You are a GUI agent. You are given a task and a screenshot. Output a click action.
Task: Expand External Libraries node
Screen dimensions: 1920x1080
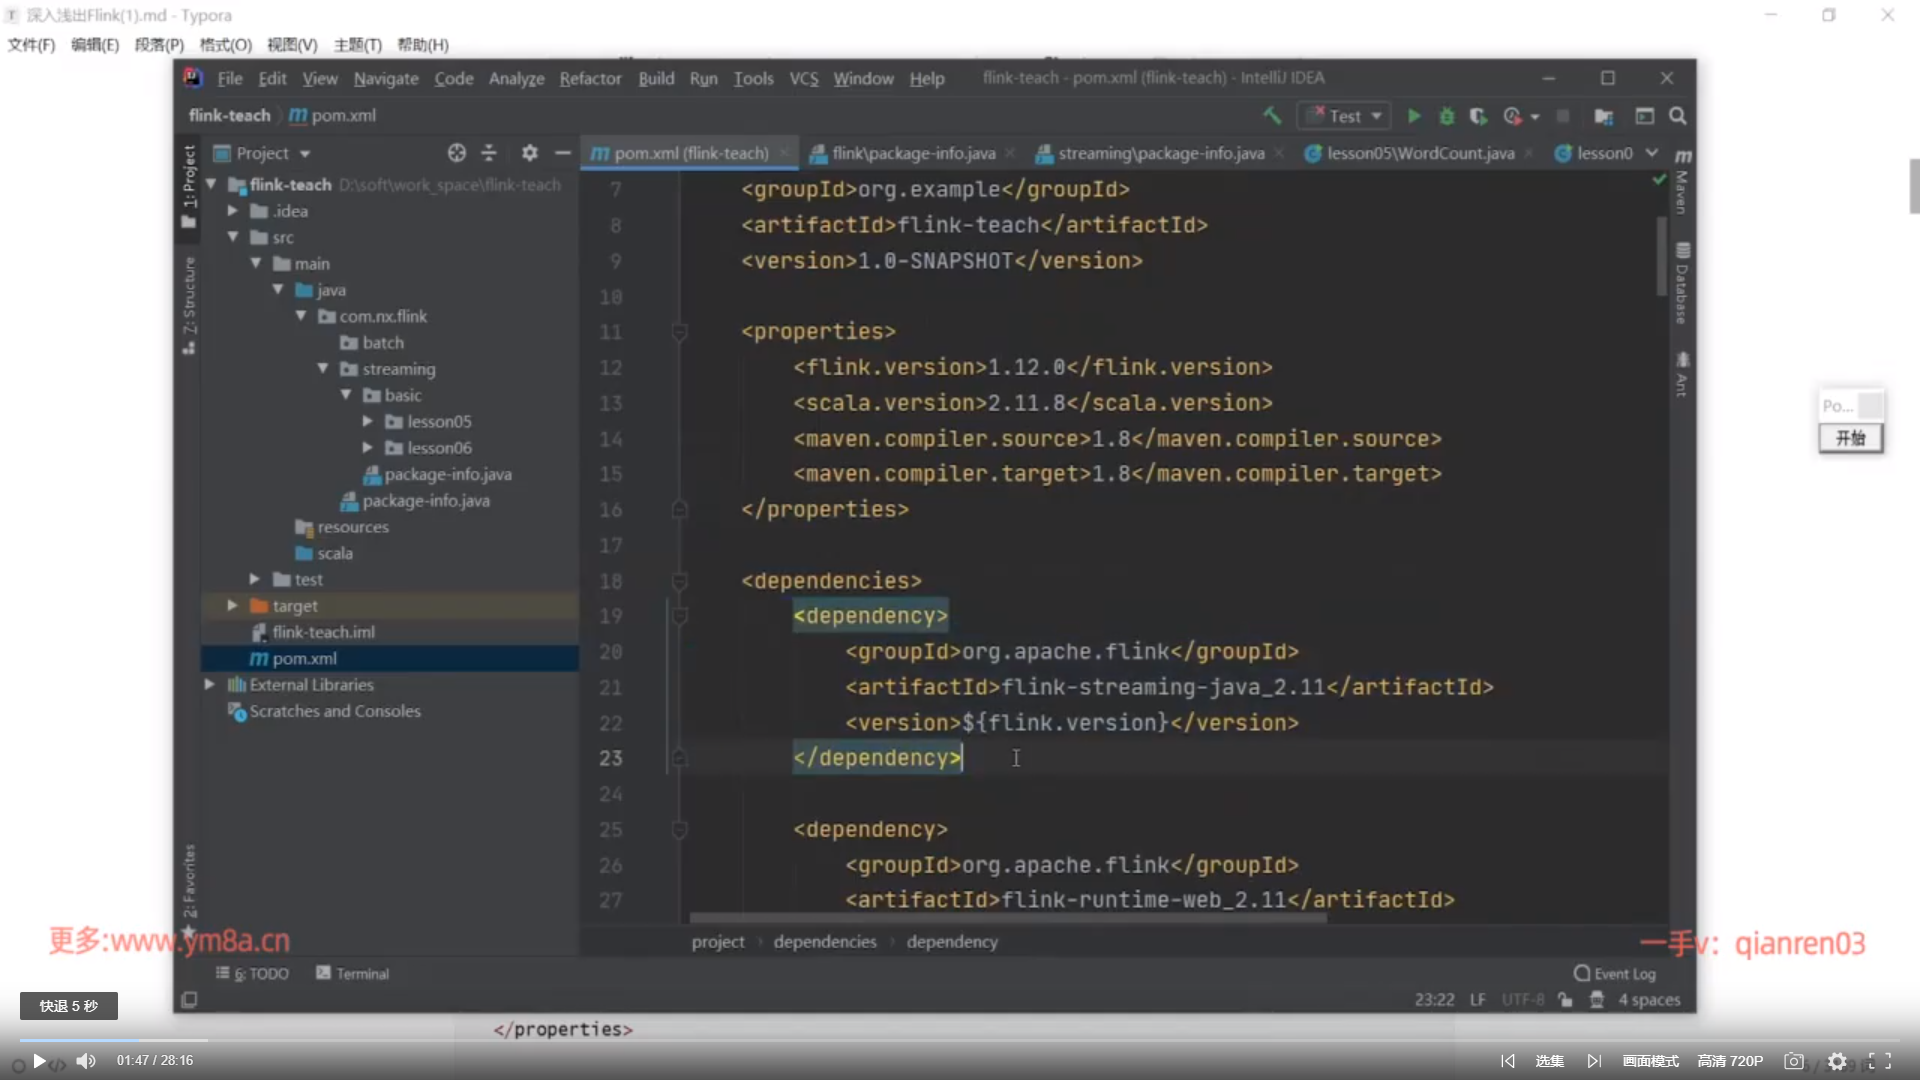209,685
